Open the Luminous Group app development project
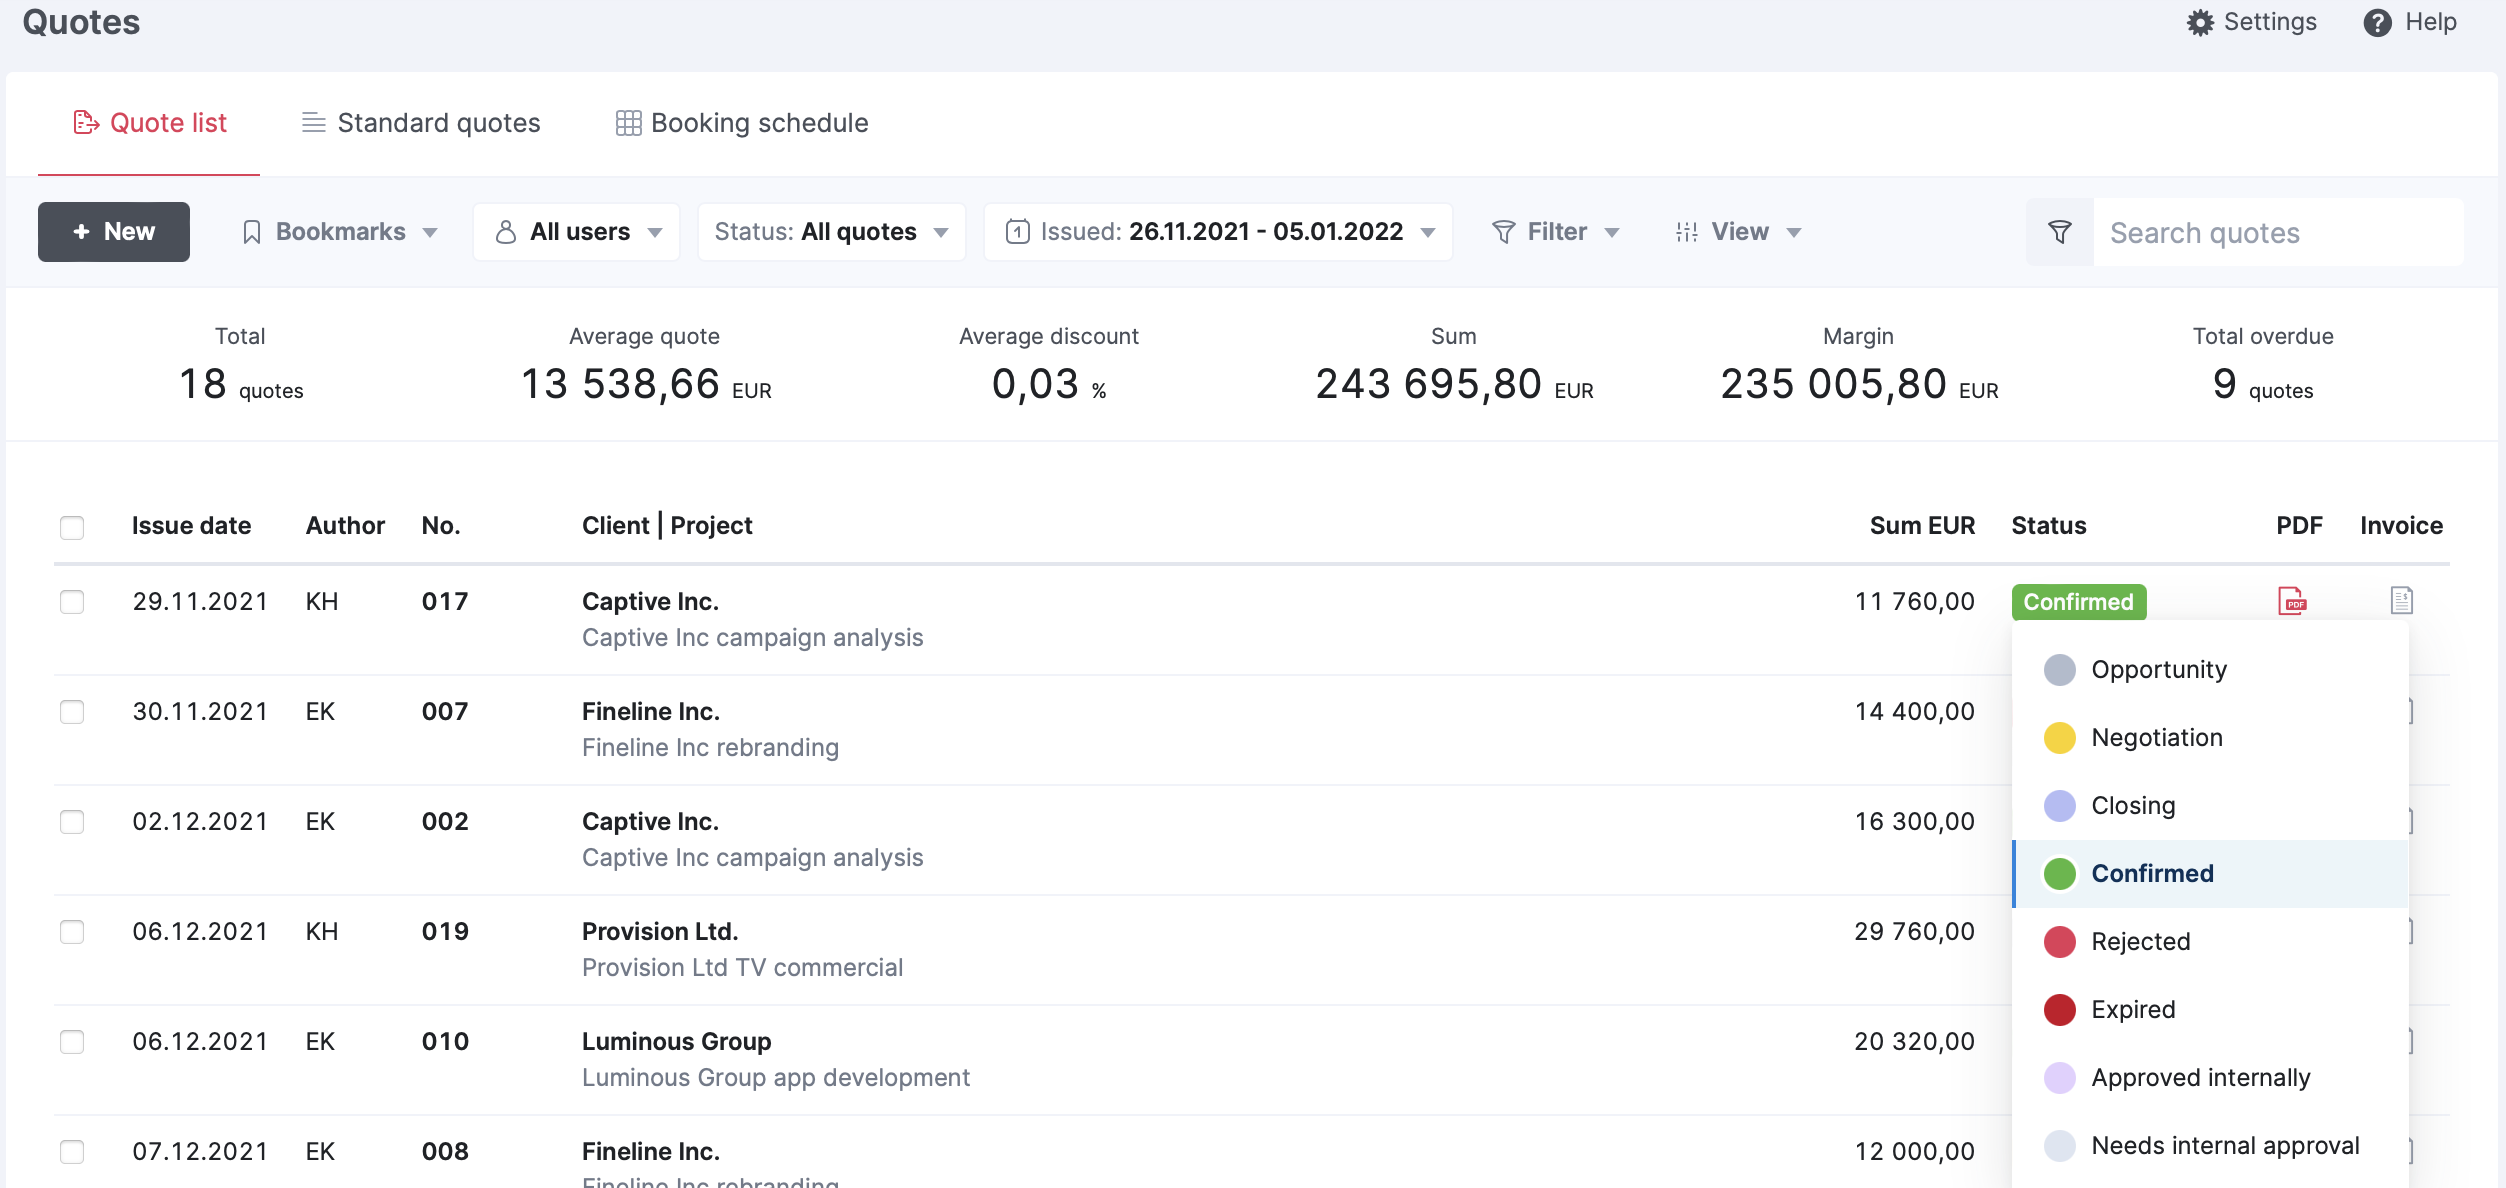2506x1188 pixels. point(776,1077)
